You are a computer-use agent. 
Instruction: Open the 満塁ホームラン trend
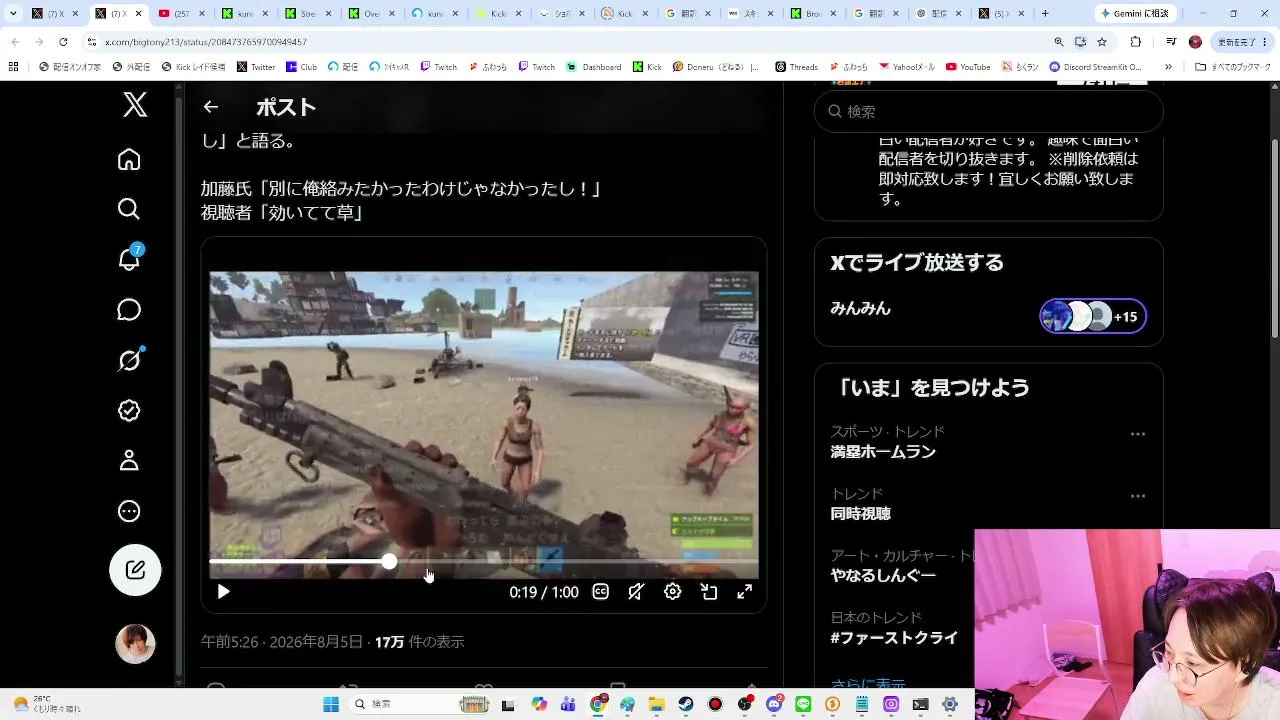(883, 452)
